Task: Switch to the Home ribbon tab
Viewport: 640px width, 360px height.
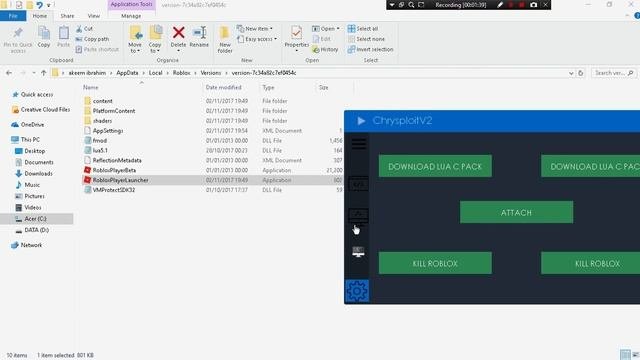Action: pos(40,16)
